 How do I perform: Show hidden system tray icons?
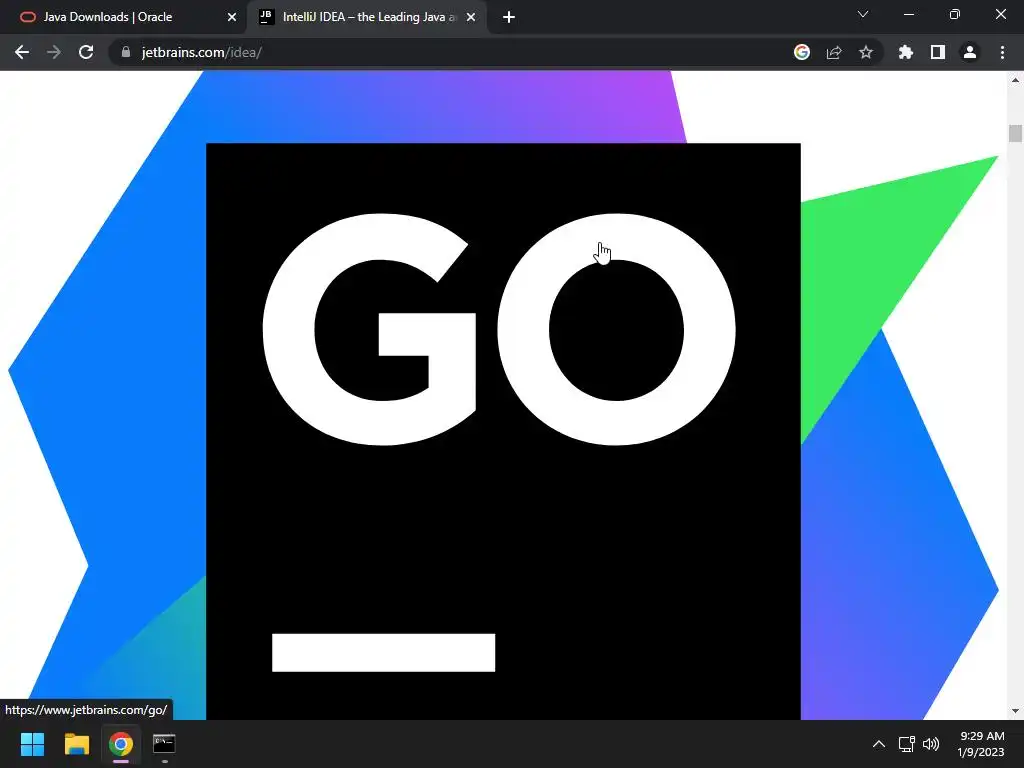(x=879, y=744)
